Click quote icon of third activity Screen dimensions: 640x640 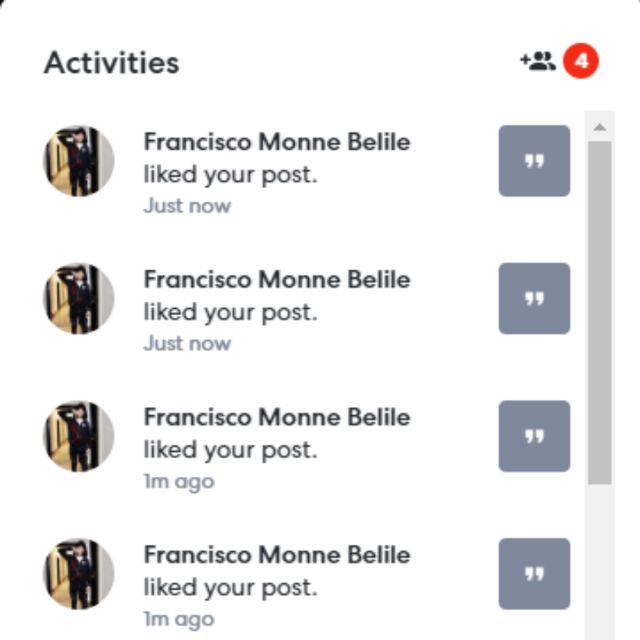pyautogui.click(x=534, y=436)
